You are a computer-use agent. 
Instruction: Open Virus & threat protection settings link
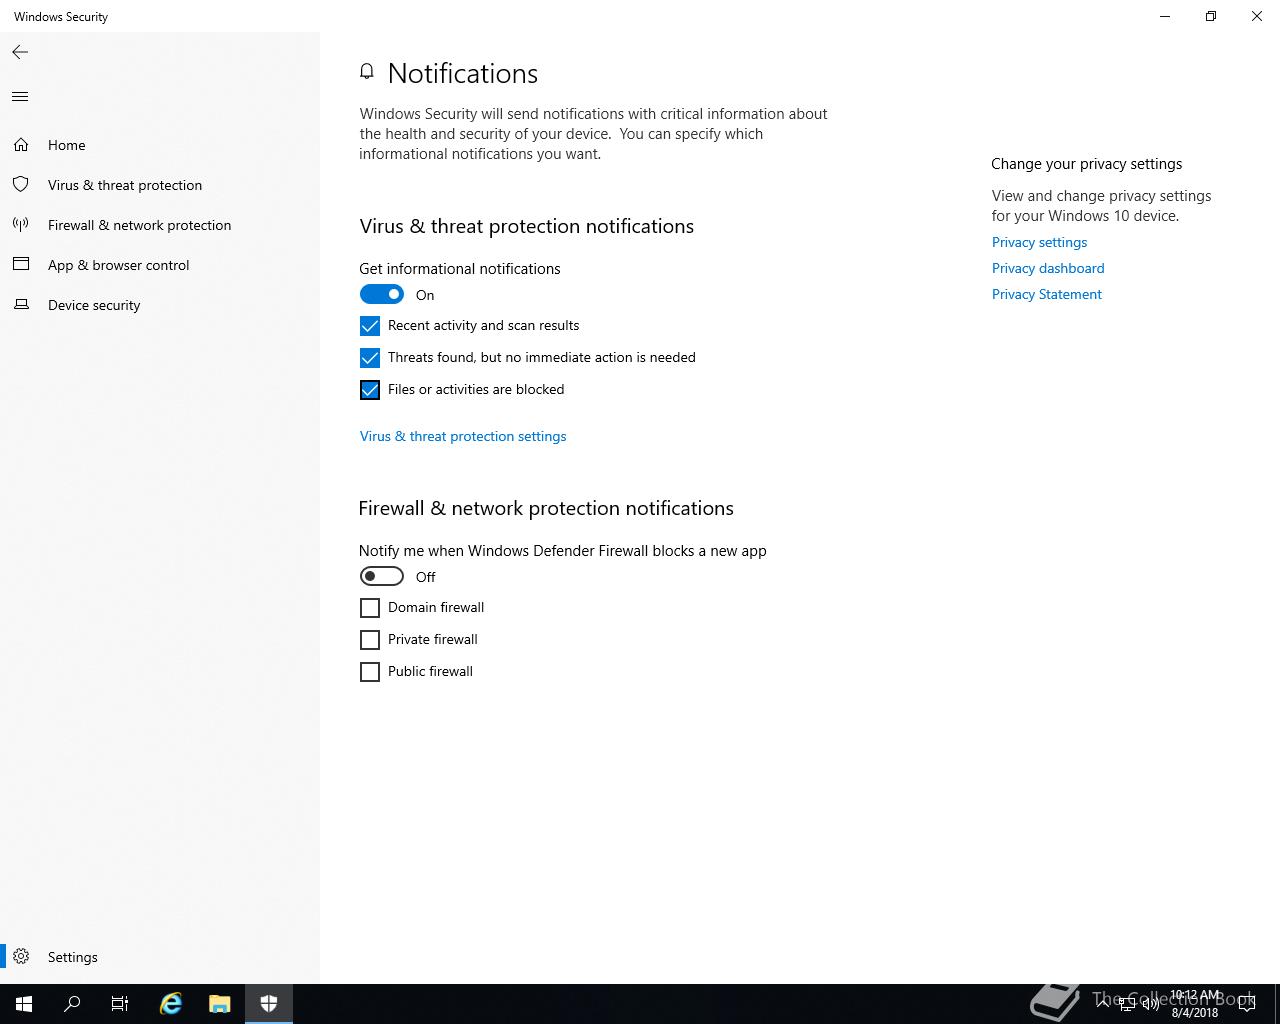coord(463,436)
